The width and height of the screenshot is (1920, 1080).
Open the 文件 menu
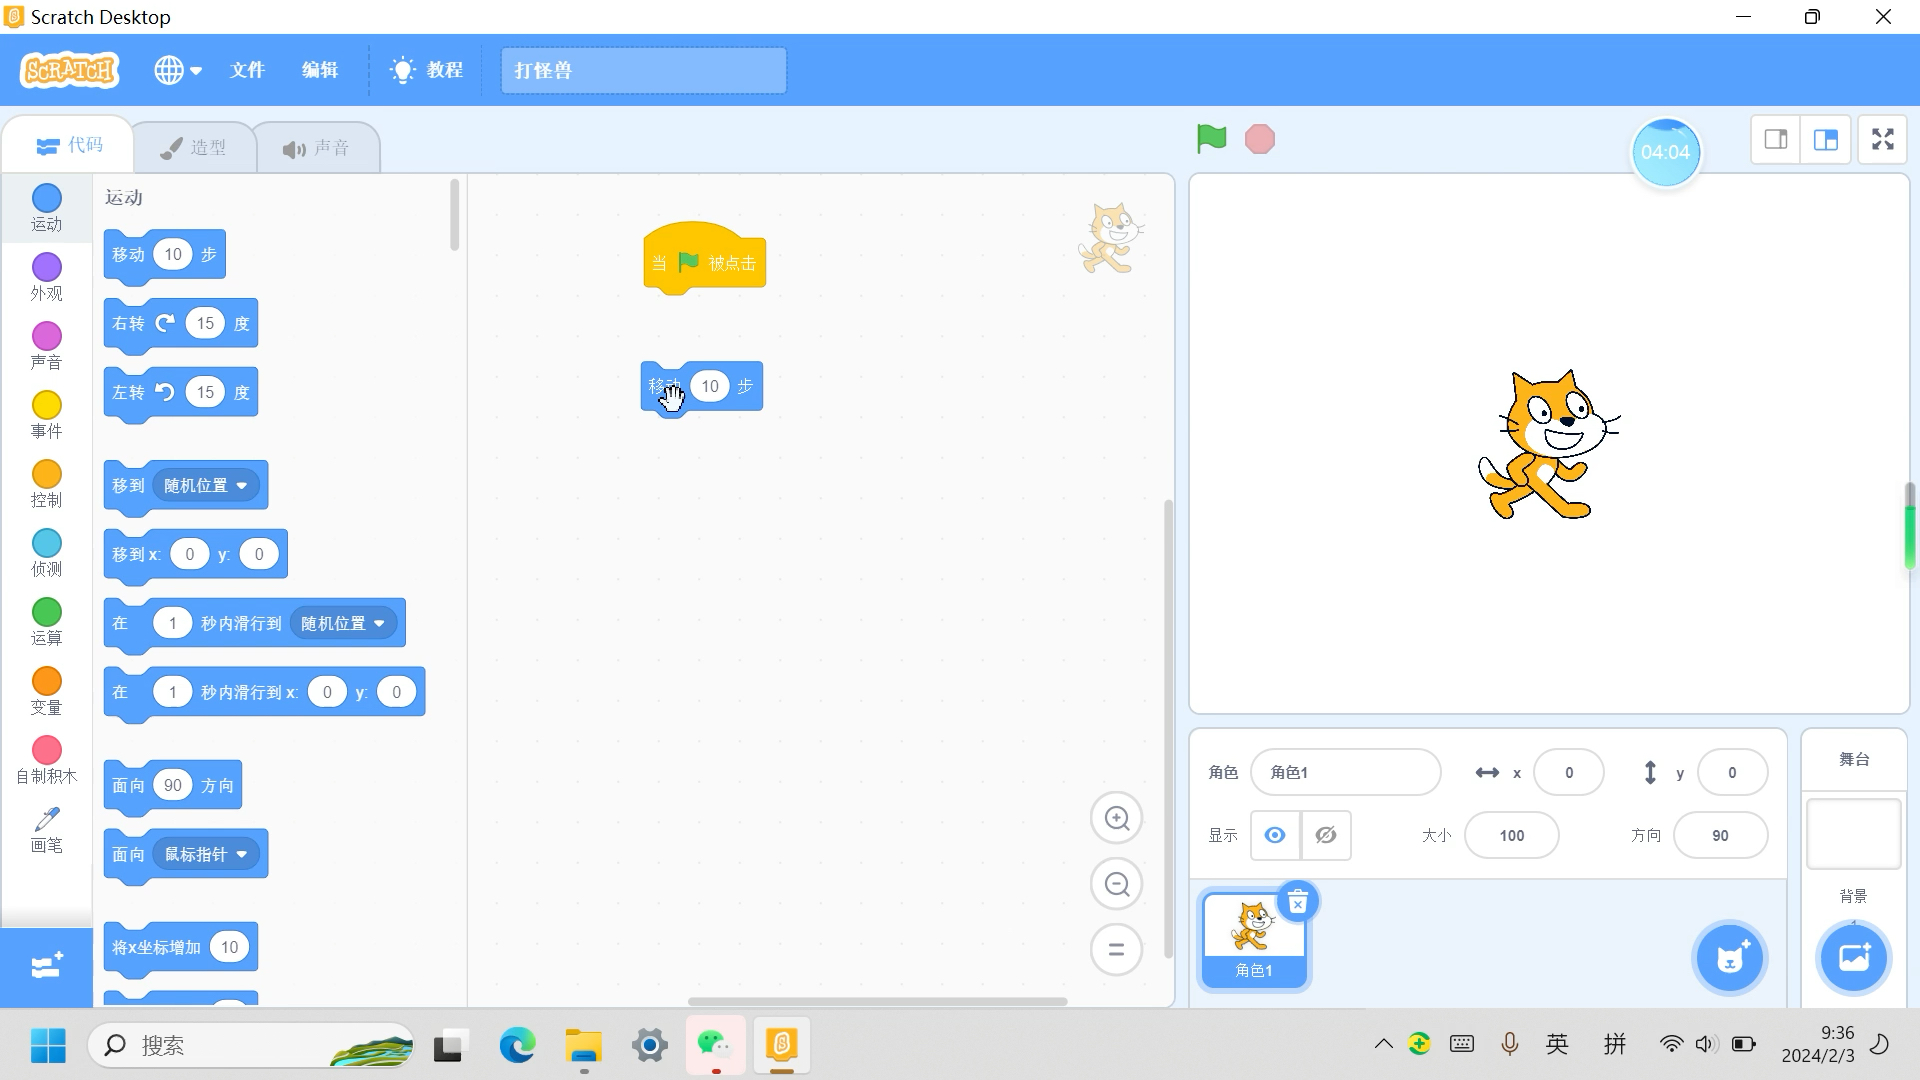click(247, 70)
